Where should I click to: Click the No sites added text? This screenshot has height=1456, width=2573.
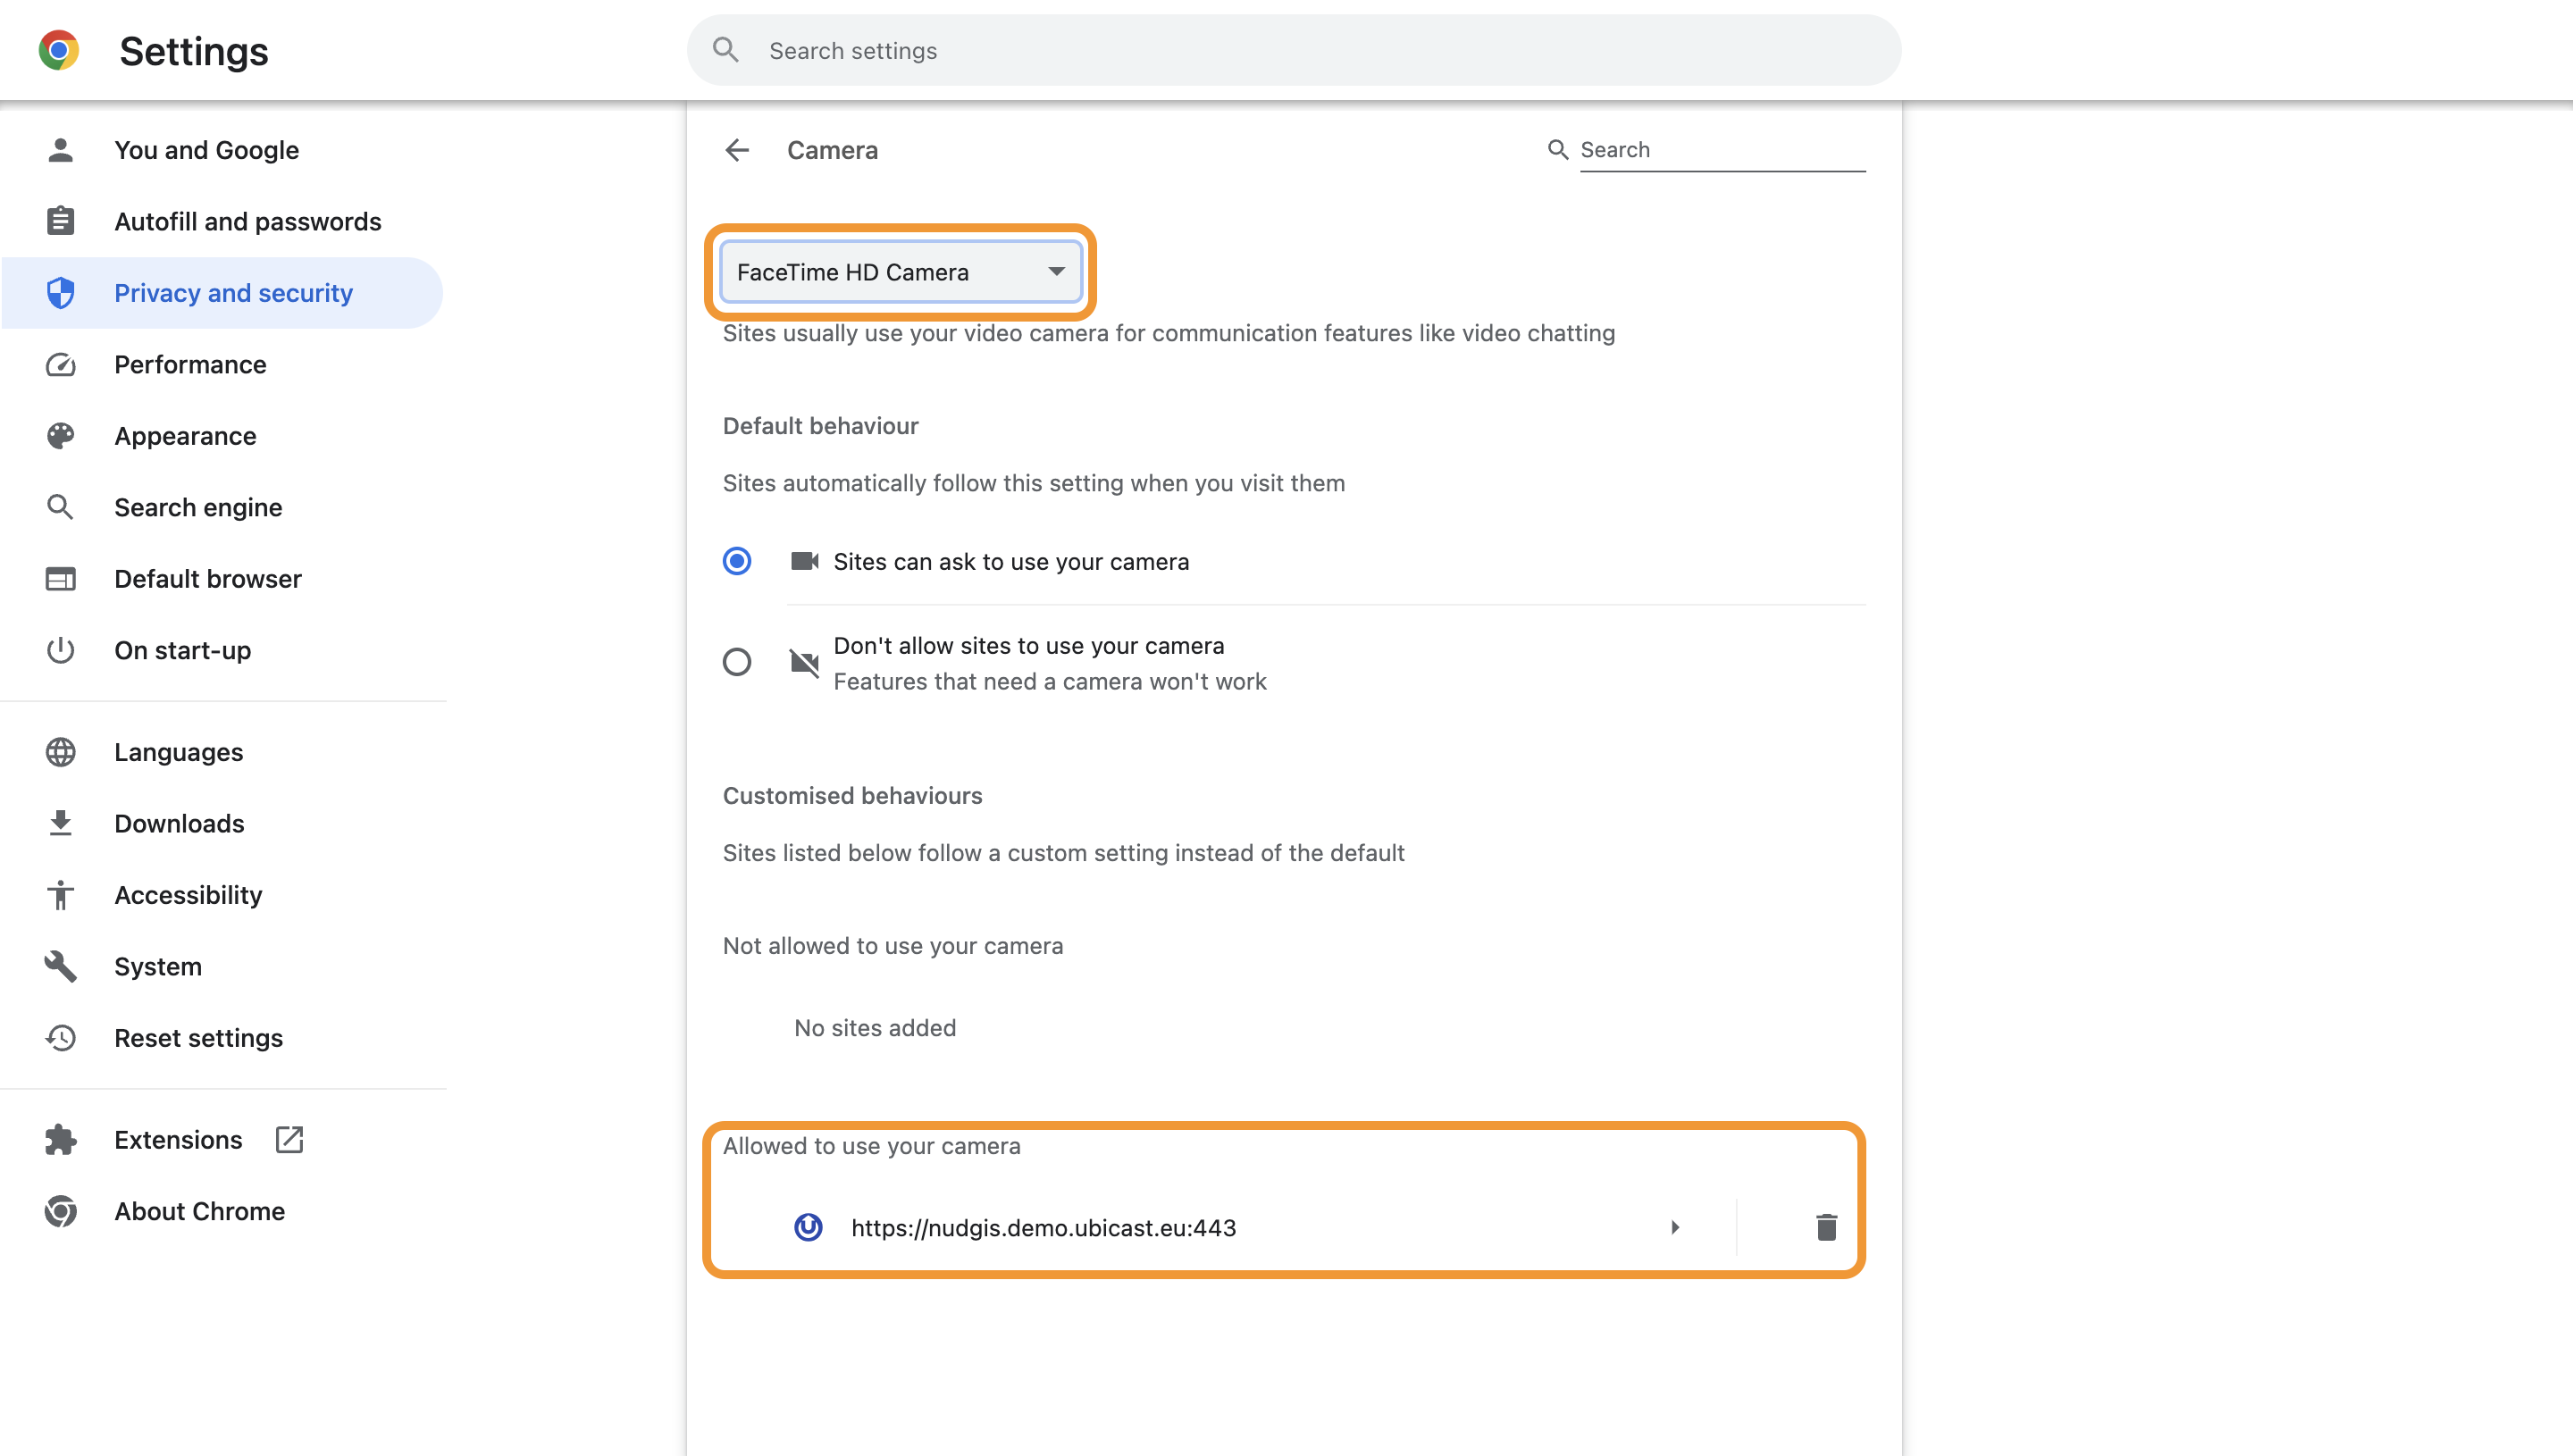[x=875, y=1028]
